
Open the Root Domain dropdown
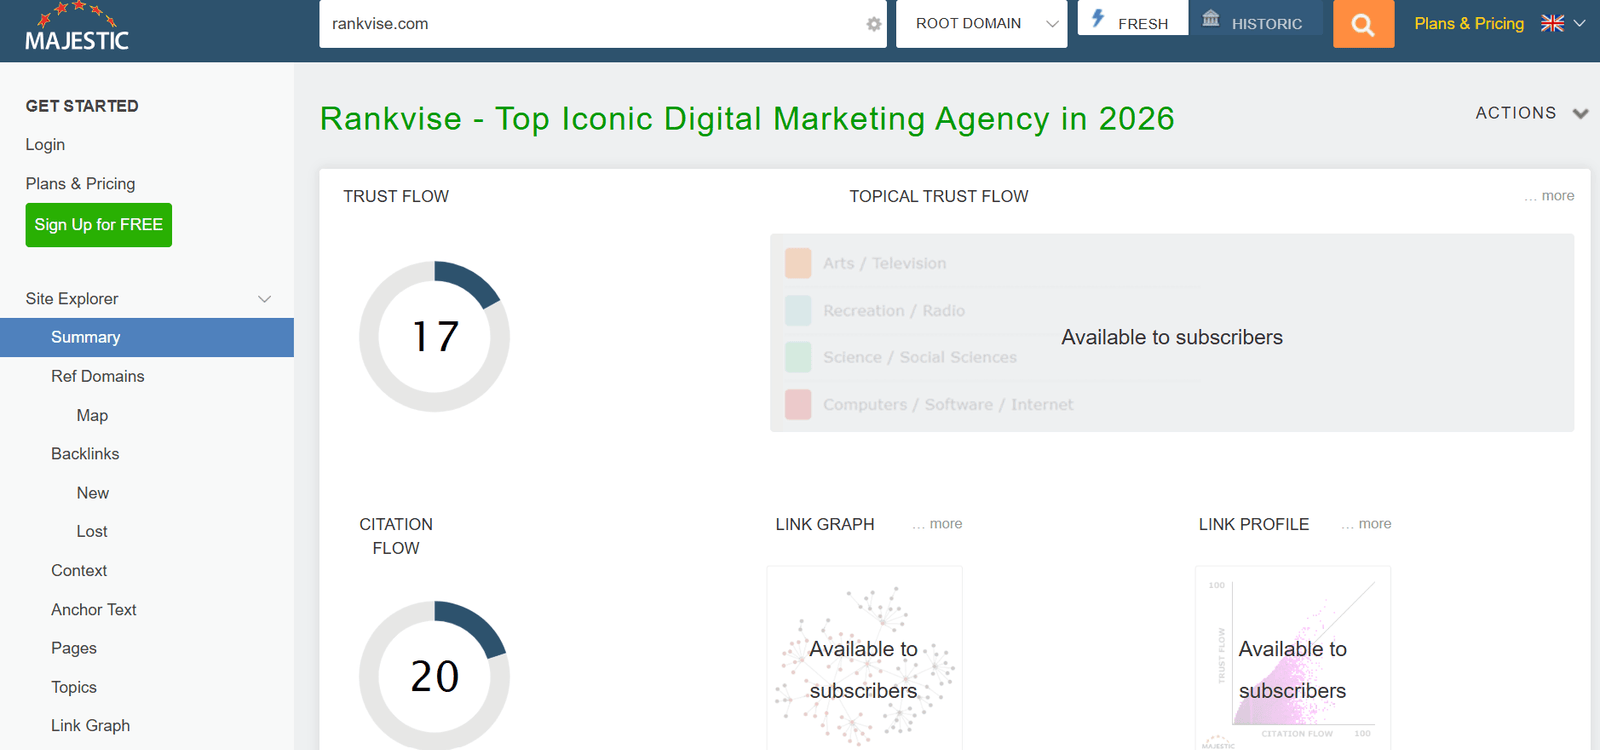pyautogui.click(x=981, y=24)
